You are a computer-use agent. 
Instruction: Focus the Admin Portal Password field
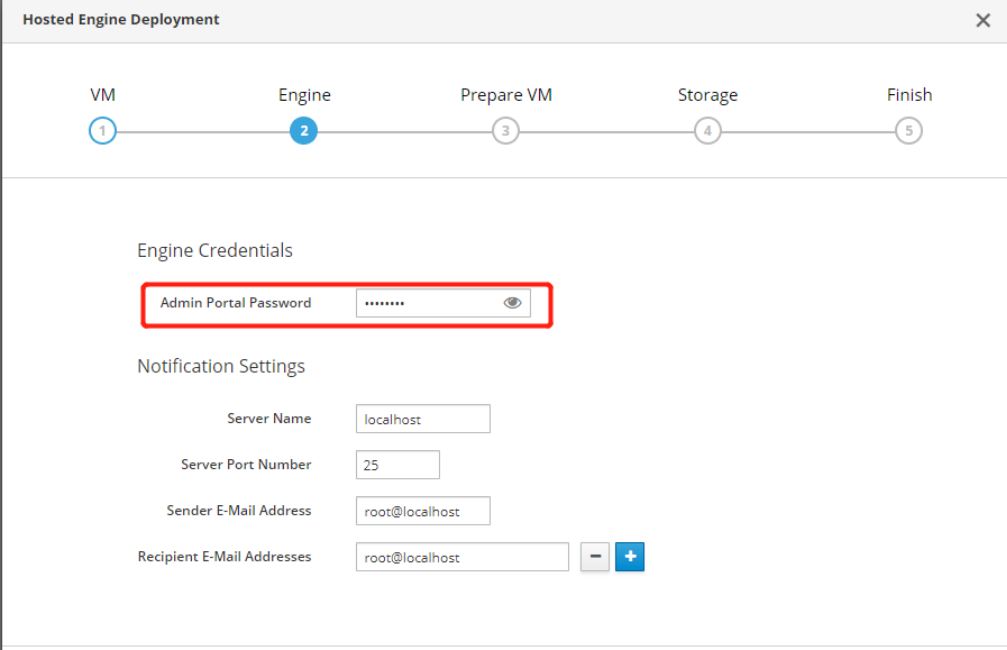425,303
